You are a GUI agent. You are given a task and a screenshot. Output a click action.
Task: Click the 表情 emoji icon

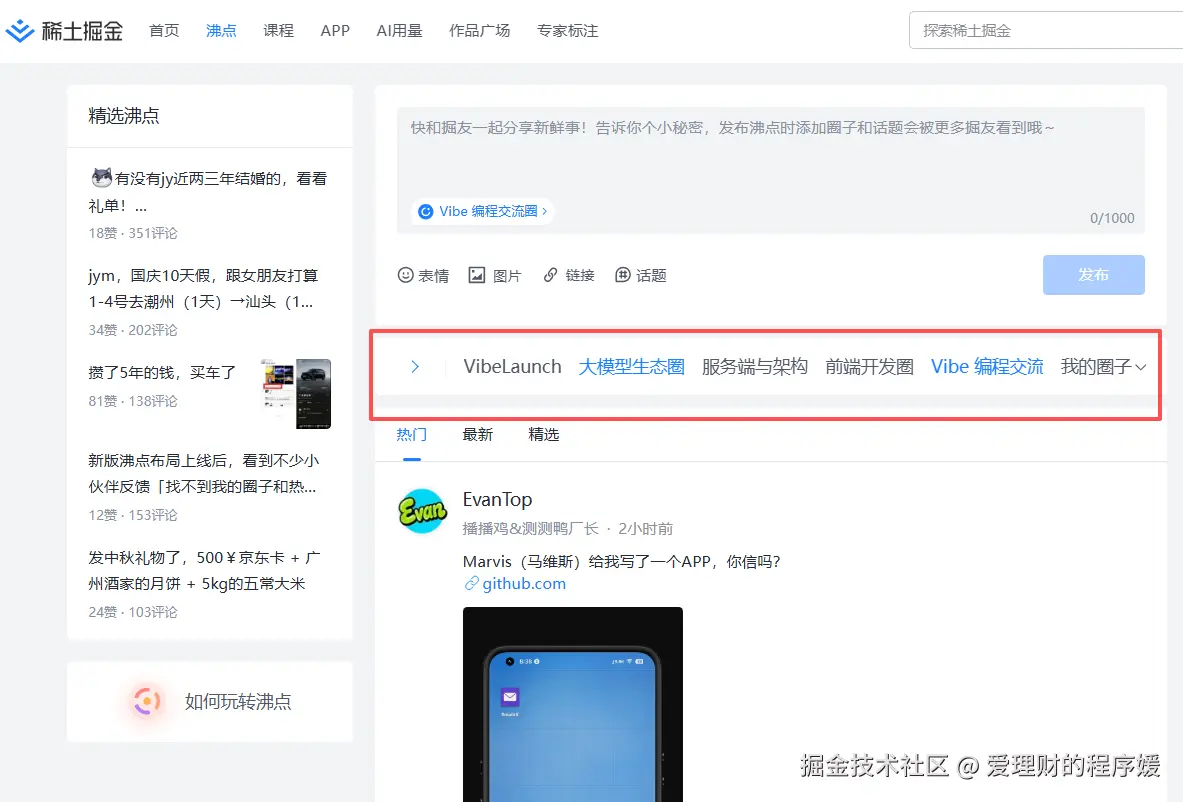[405, 275]
